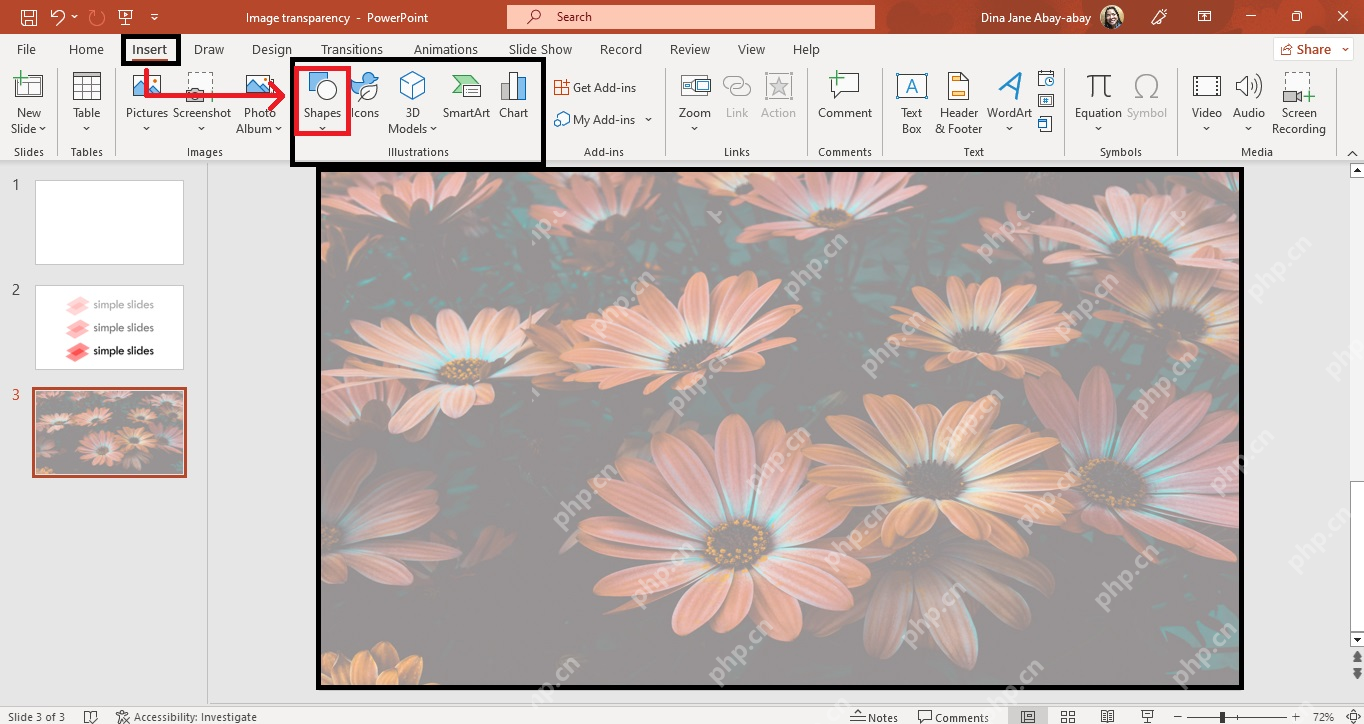1364x724 pixels.
Task: Open Header & Footer dialog
Action: point(959,103)
